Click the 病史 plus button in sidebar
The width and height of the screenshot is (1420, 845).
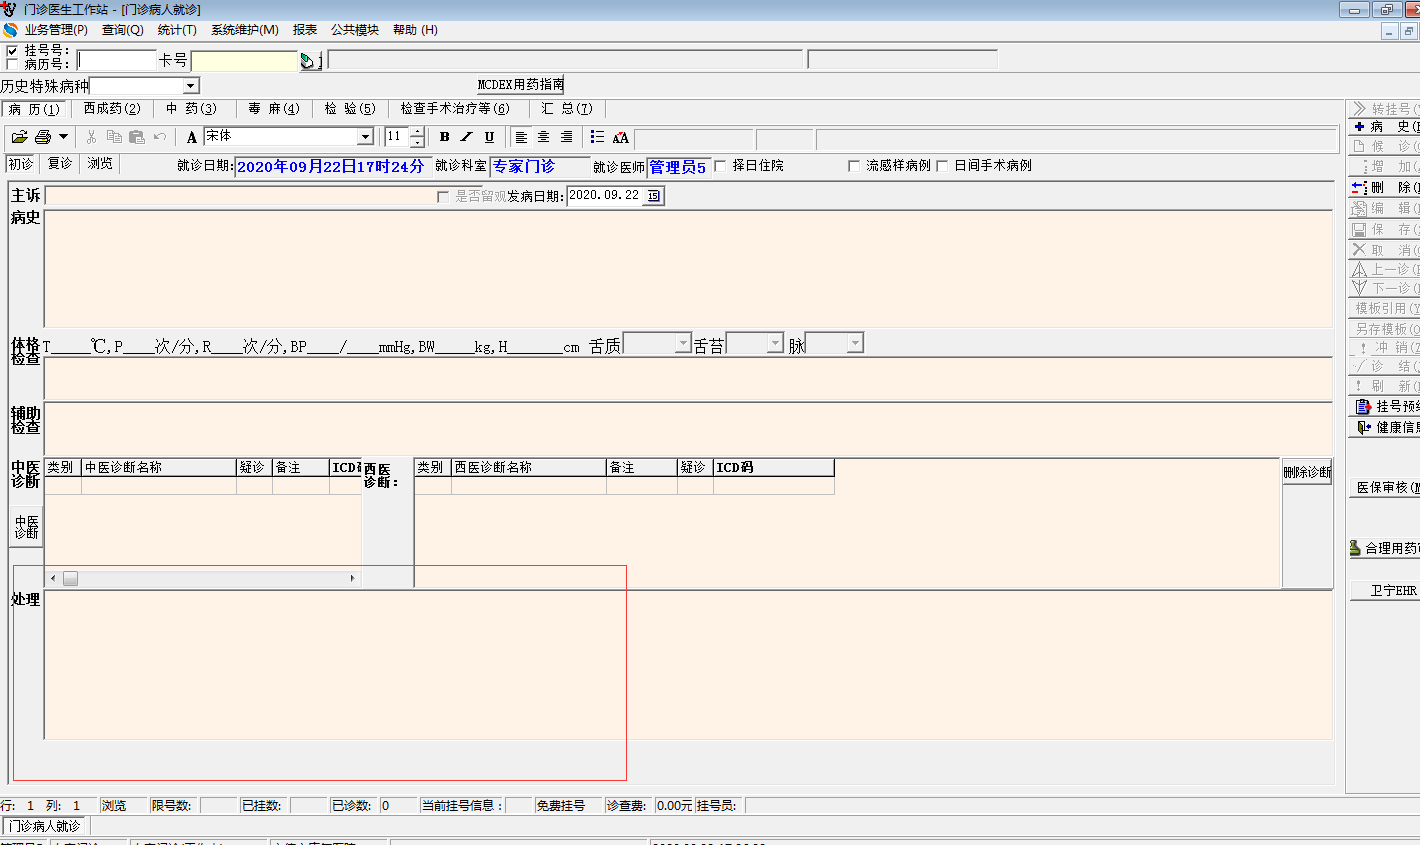tap(1385, 127)
